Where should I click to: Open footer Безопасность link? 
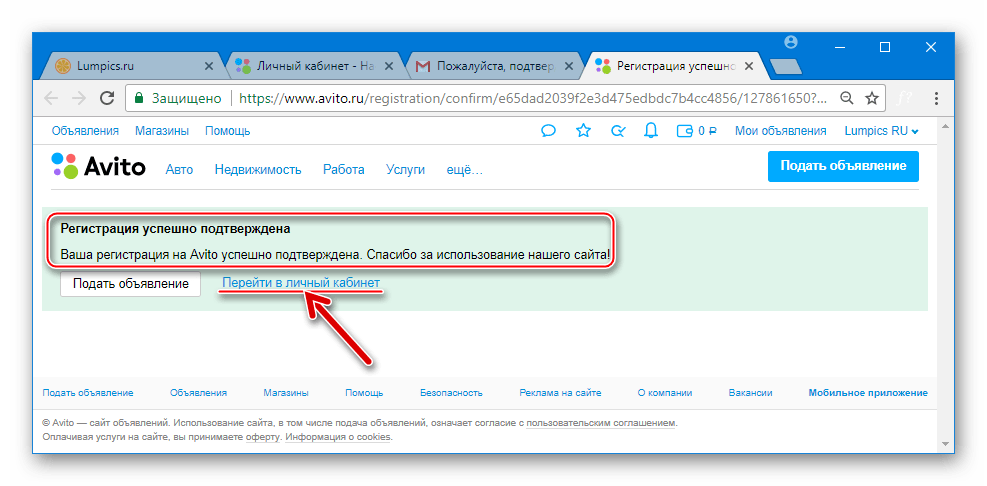(x=451, y=393)
